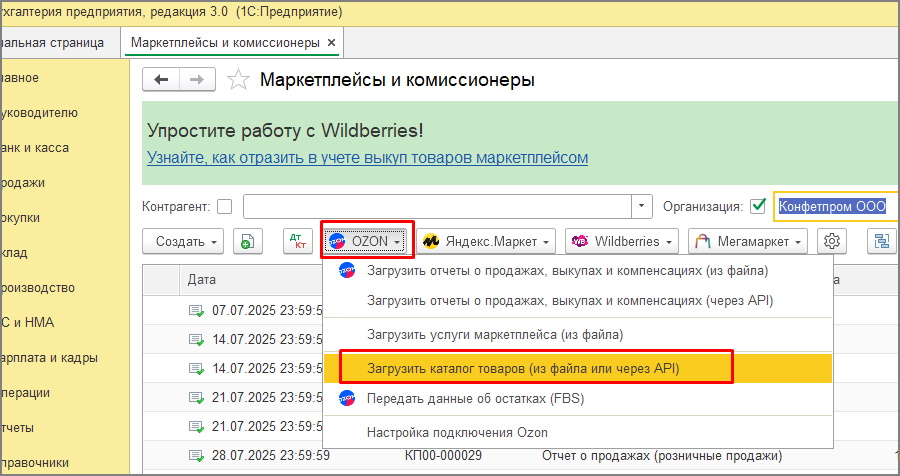This screenshot has width=900, height=476.
Task: Open the Яндекс.Маркет dropdown
Action: click(x=486, y=242)
